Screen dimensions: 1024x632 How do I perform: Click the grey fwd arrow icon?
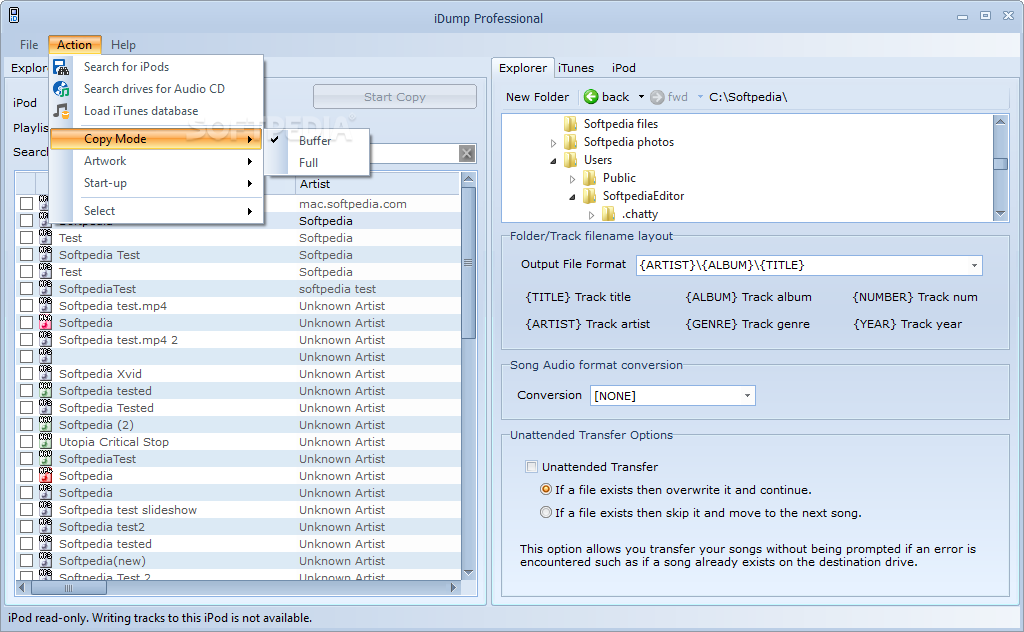[657, 97]
